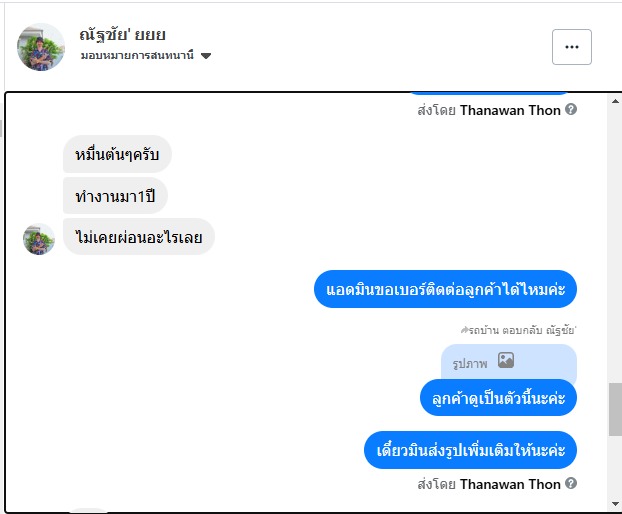Click the reply arrow icon before รถบ้าน ตอบกลับ
This screenshot has width=622, height=514.
[465, 330]
